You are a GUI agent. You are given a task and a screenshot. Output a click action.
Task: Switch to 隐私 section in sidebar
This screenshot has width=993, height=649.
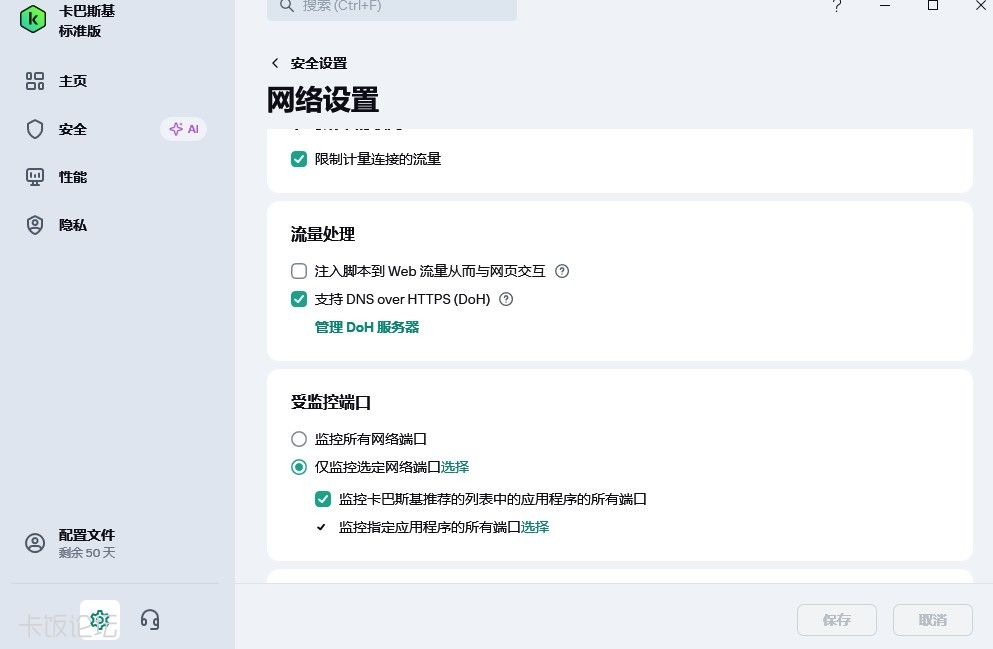[x=73, y=225]
